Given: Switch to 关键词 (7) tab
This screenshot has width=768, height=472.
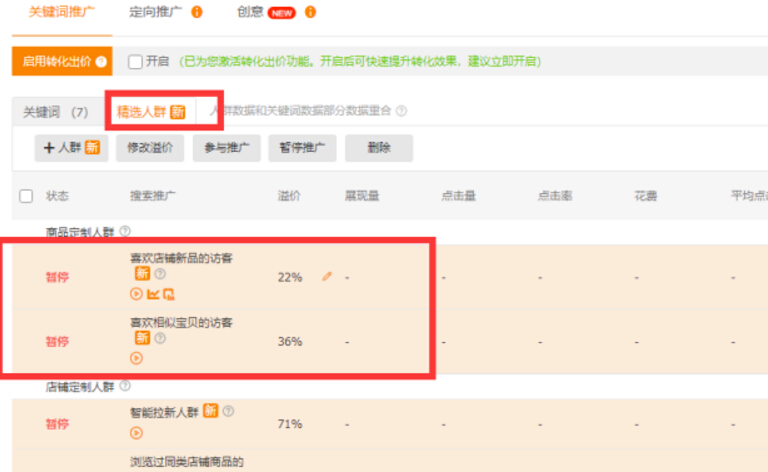Looking at the screenshot, I should [55, 112].
